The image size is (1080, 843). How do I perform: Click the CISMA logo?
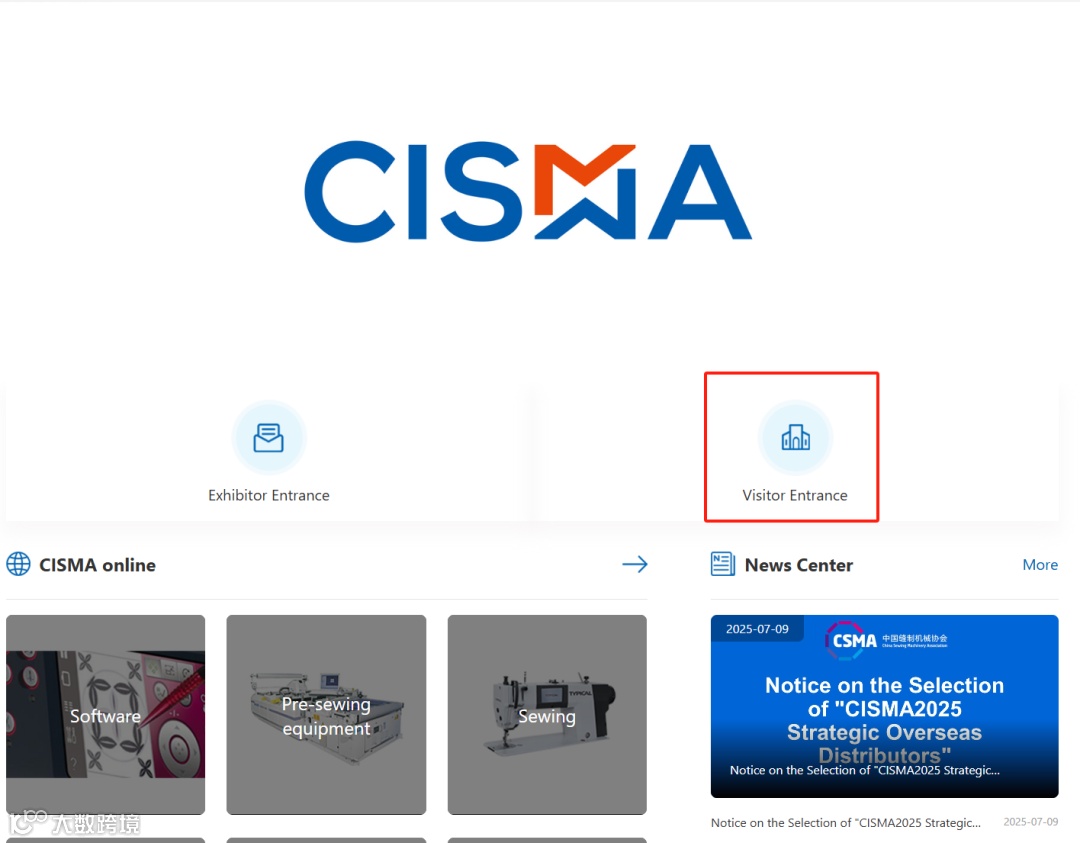coord(528,192)
